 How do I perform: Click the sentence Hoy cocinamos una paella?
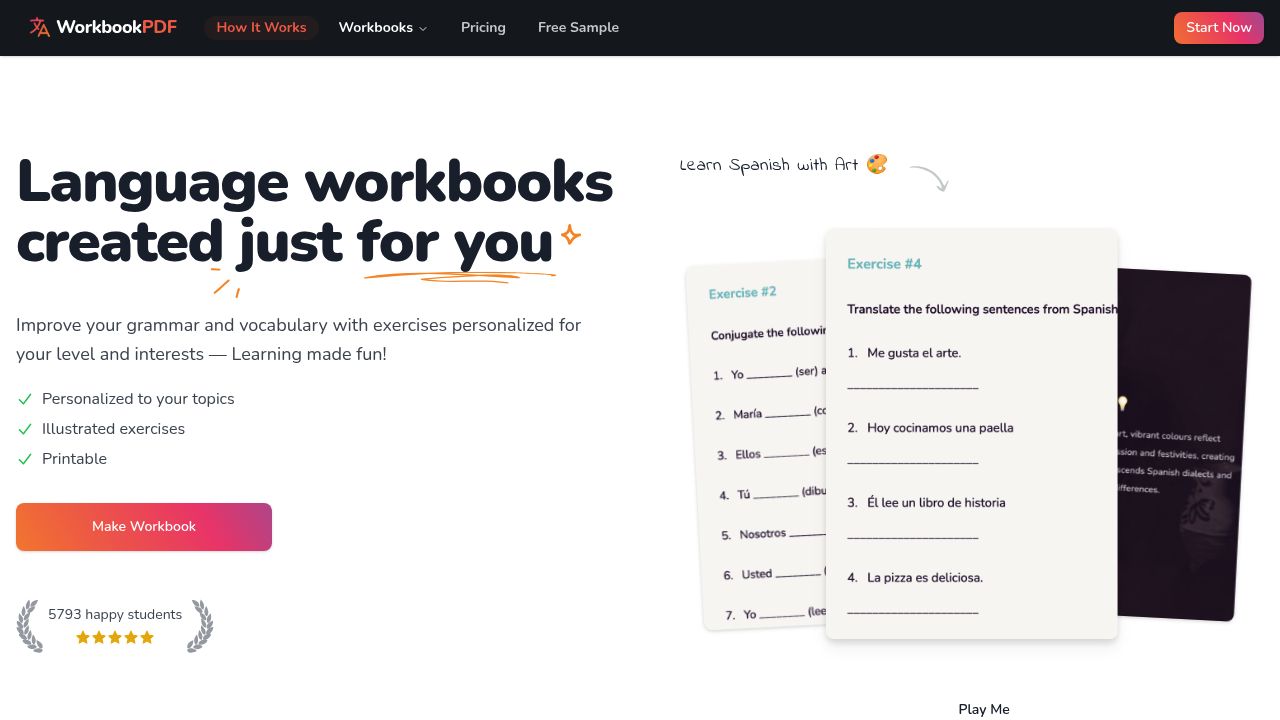pos(940,428)
